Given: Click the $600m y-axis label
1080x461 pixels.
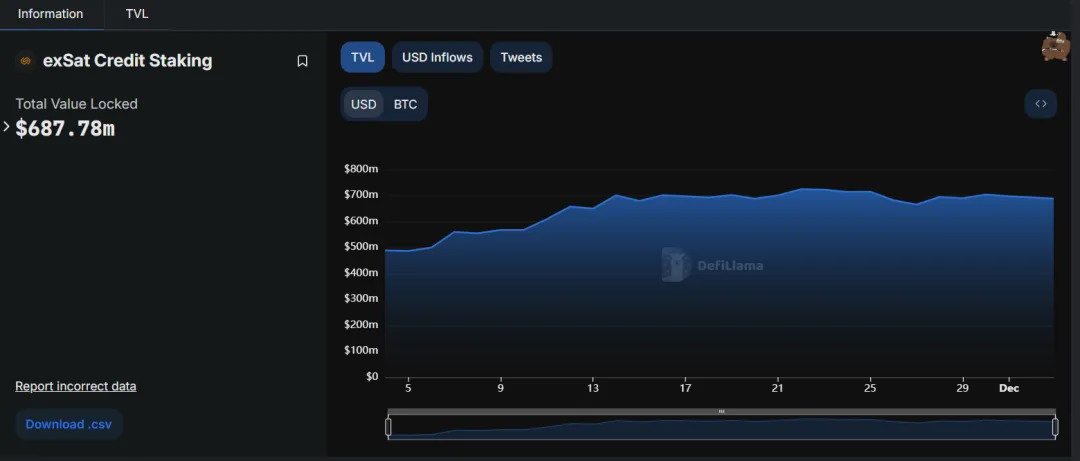Looking at the screenshot, I should click(361, 221).
